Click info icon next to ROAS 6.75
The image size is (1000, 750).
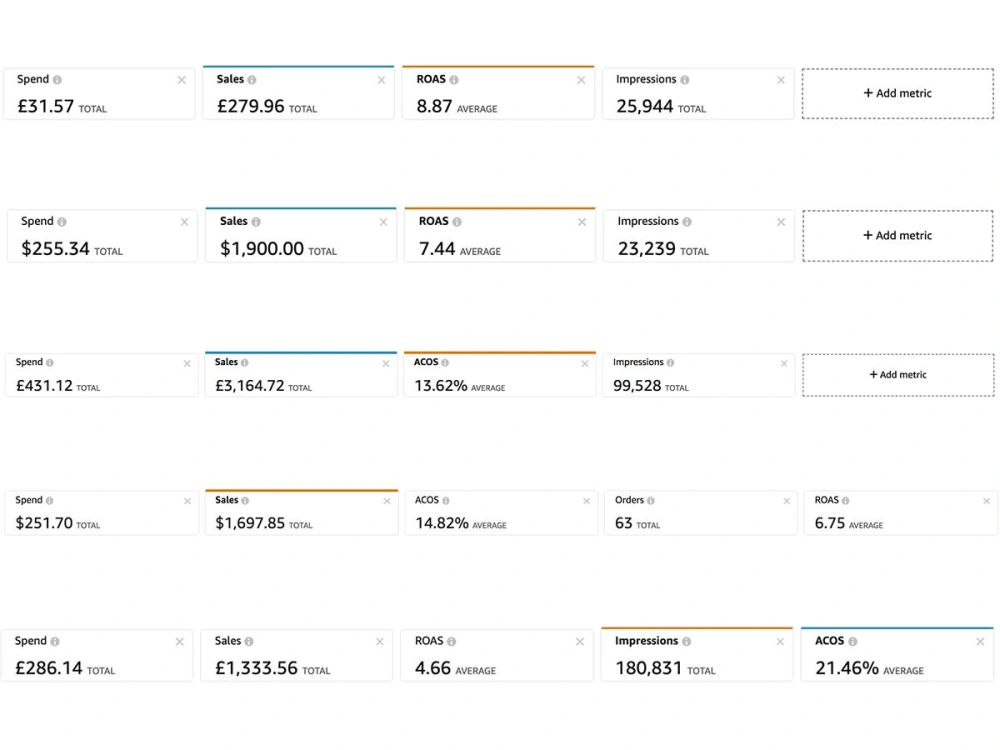pos(846,501)
